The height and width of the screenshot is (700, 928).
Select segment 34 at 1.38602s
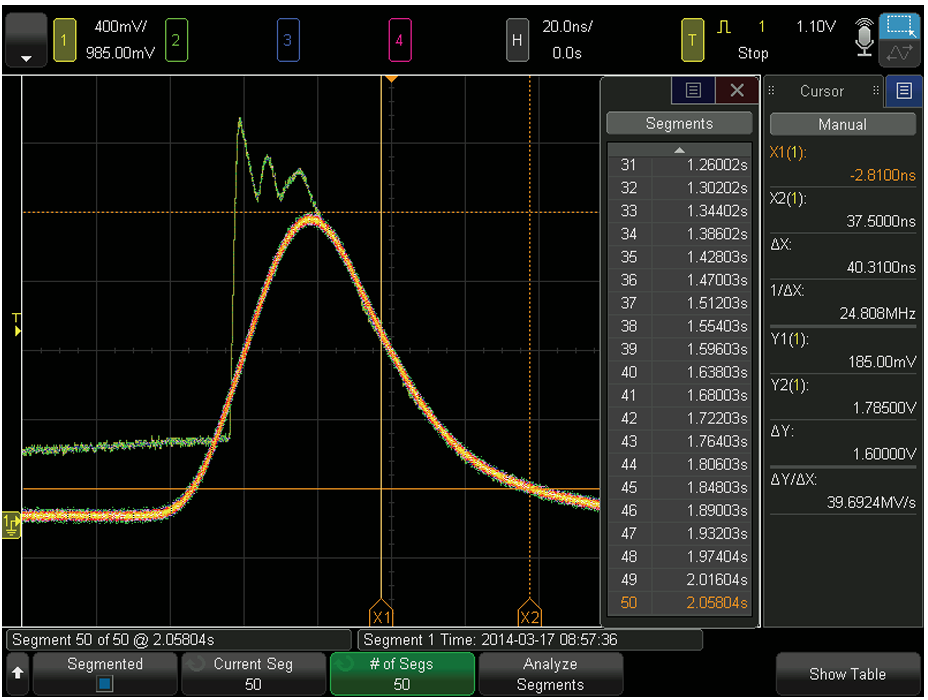pos(679,234)
